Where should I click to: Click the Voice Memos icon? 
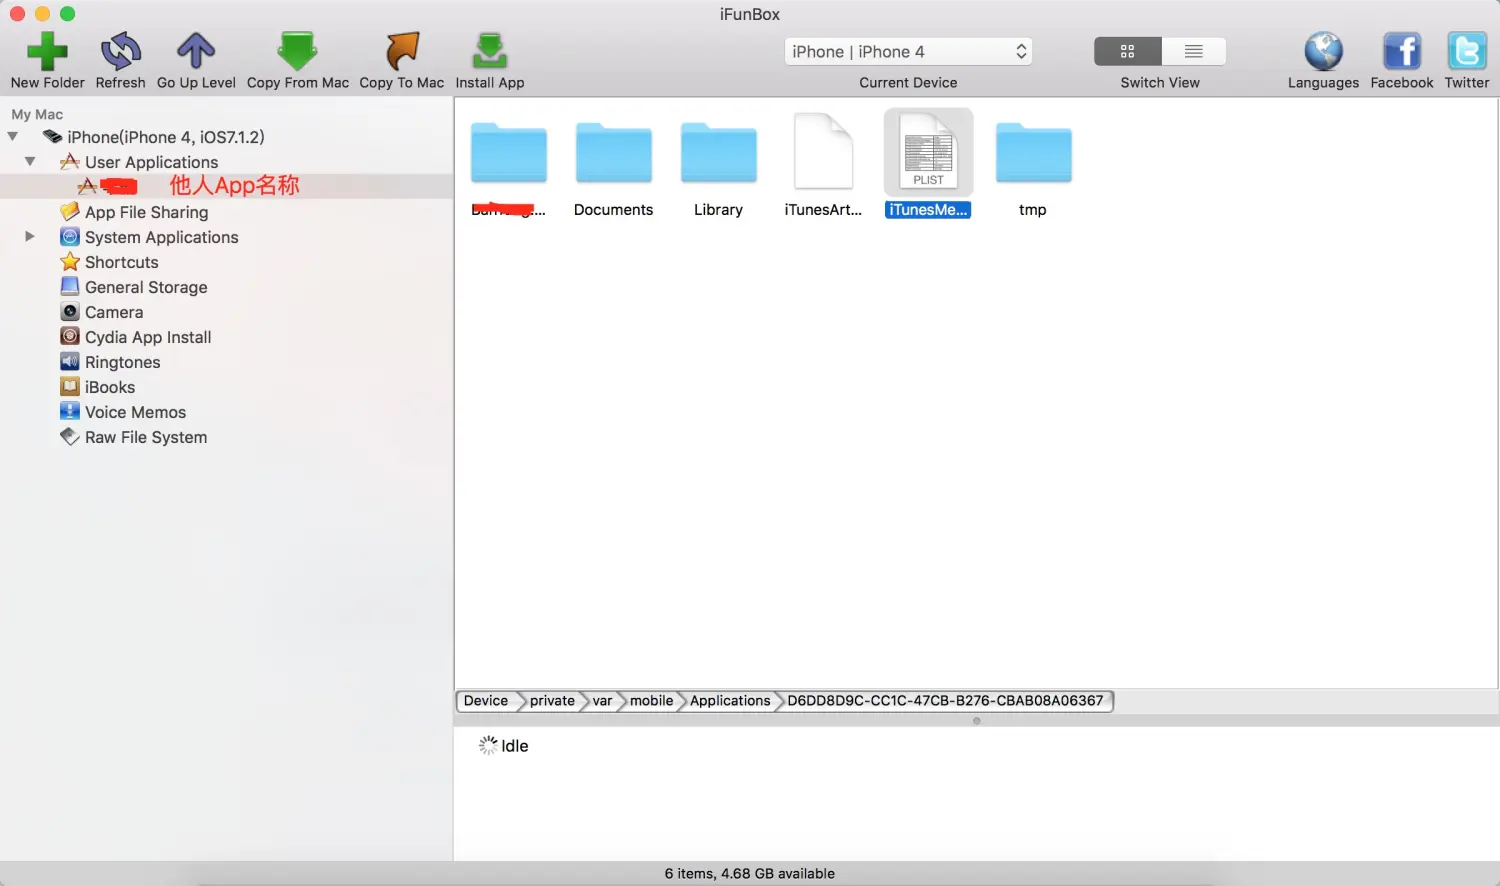[70, 411]
